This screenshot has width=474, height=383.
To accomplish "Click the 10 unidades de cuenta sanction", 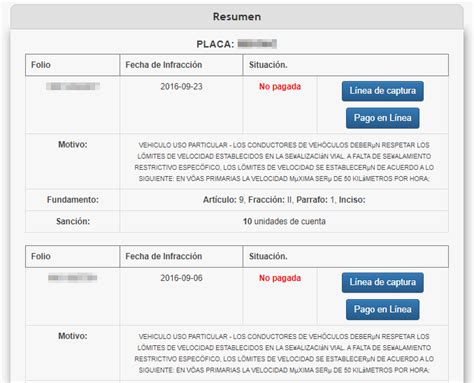I will 284,221.
